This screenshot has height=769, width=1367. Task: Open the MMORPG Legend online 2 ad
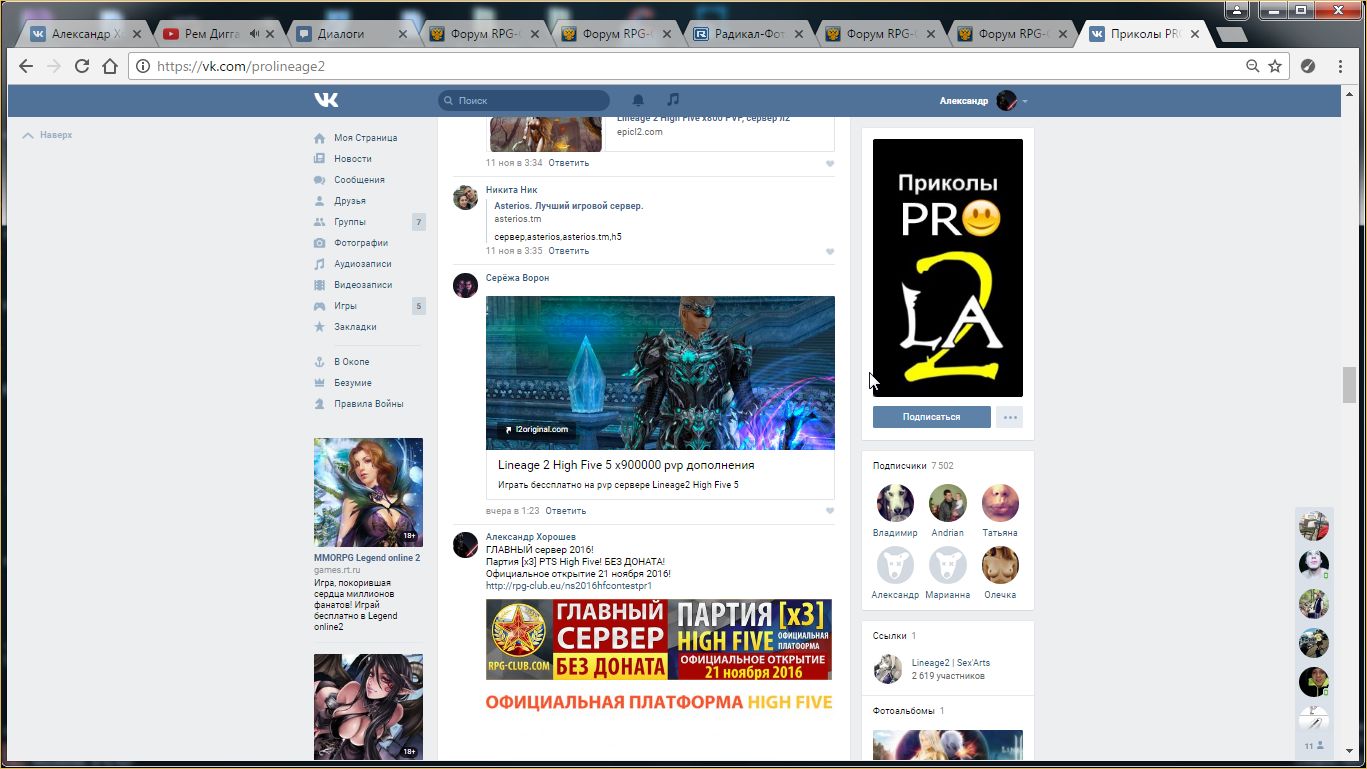pyautogui.click(x=368, y=492)
